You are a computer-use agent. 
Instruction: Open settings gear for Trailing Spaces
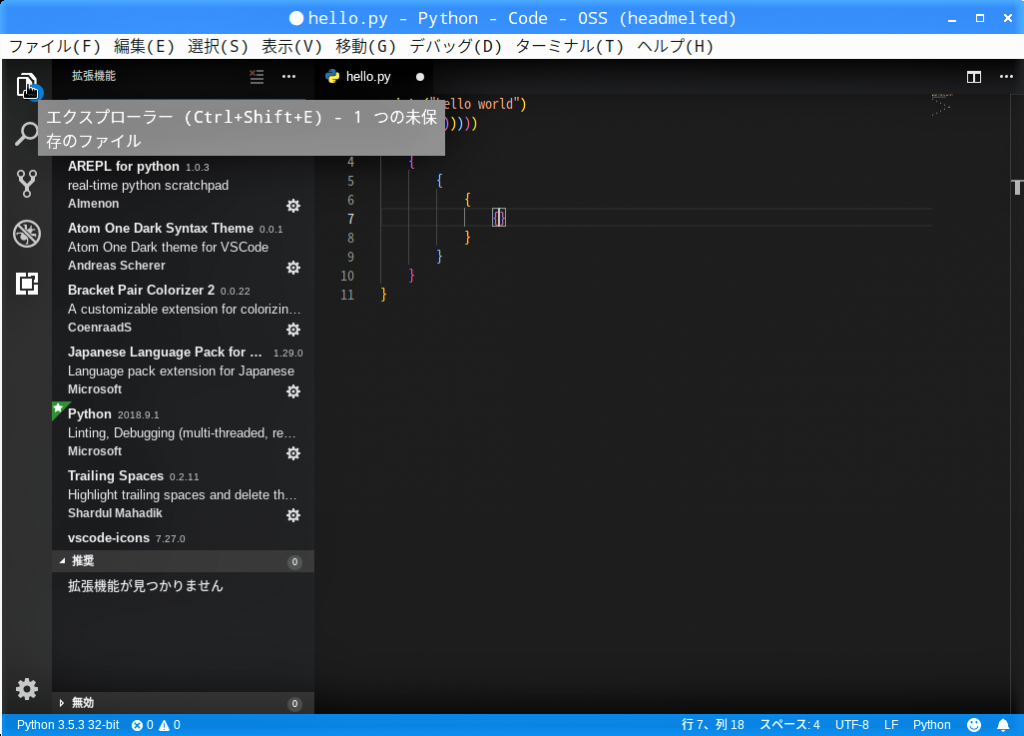293,515
